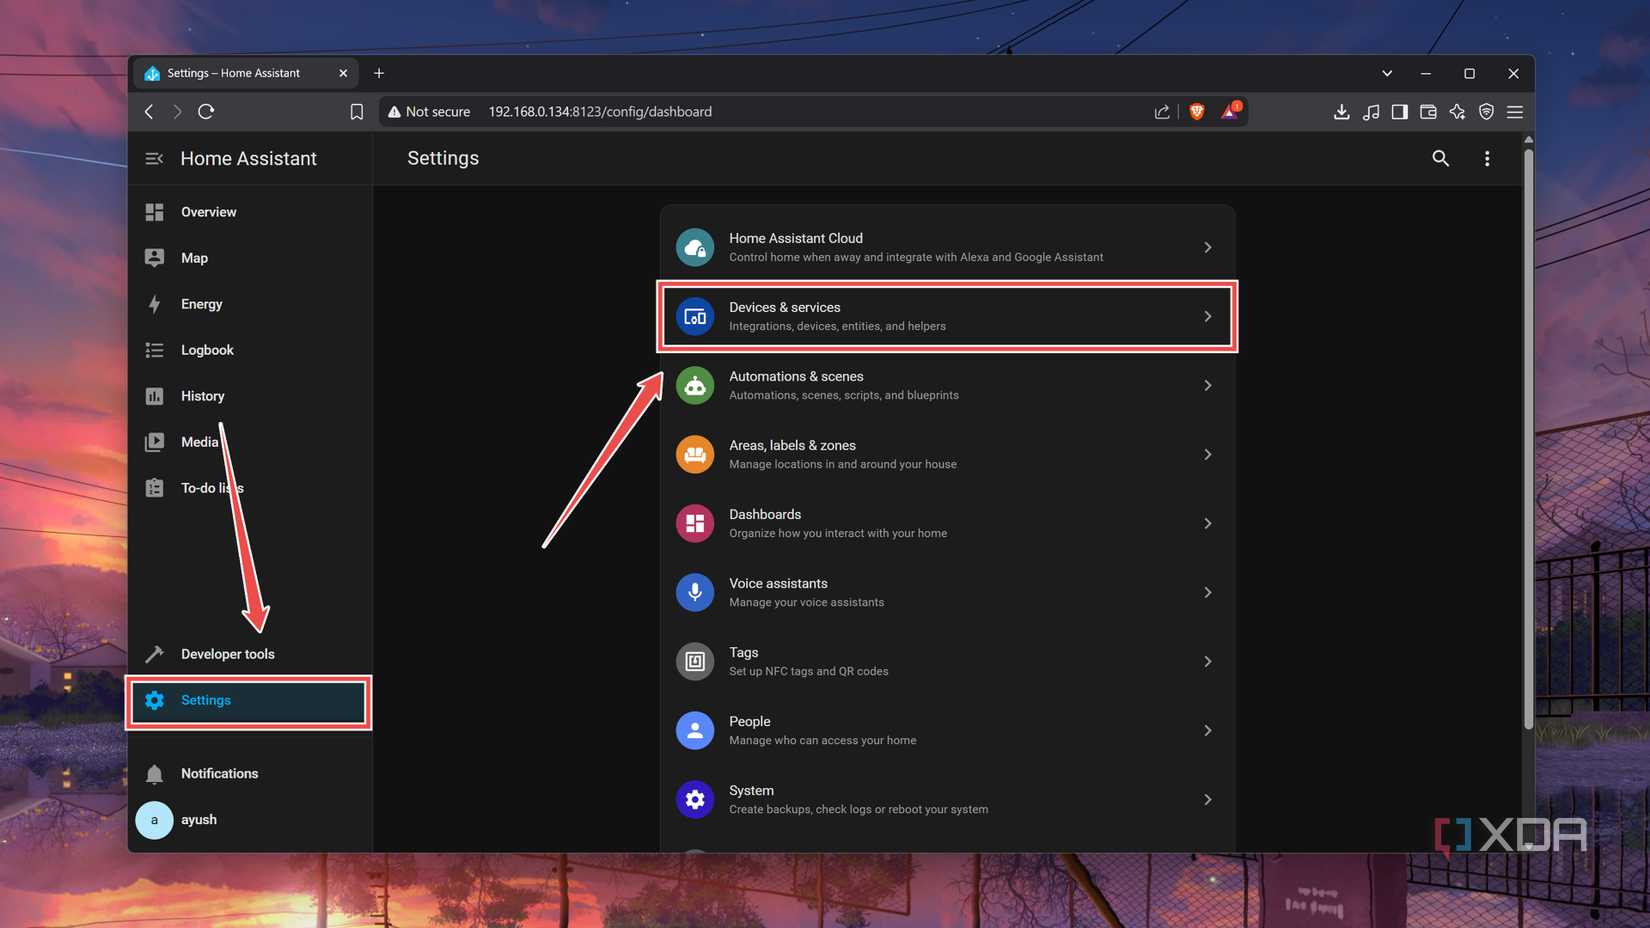Open the Overview dashboard in sidebar
1650x928 pixels.
[x=208, y=212]
